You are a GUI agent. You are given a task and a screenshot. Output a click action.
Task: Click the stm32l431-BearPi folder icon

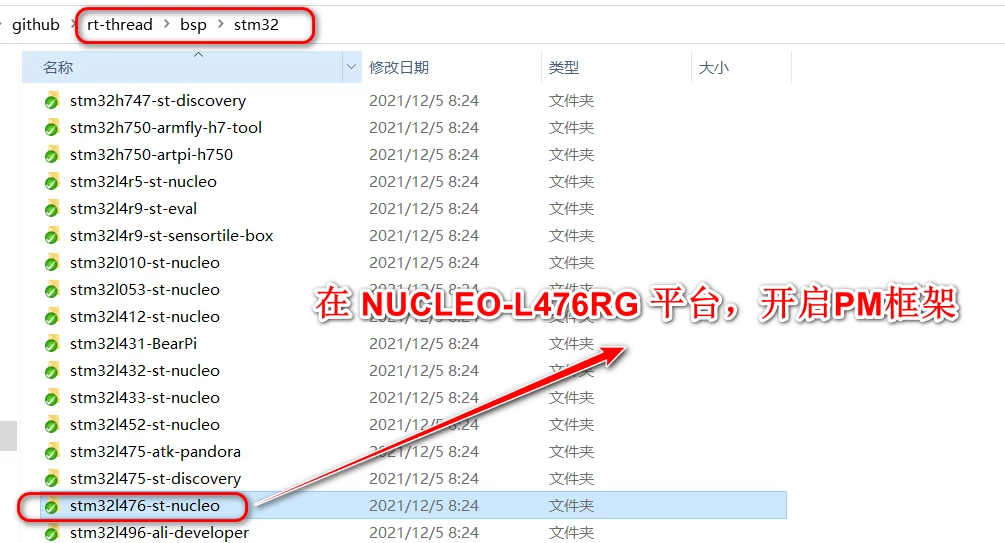click(x=52, y=344)
